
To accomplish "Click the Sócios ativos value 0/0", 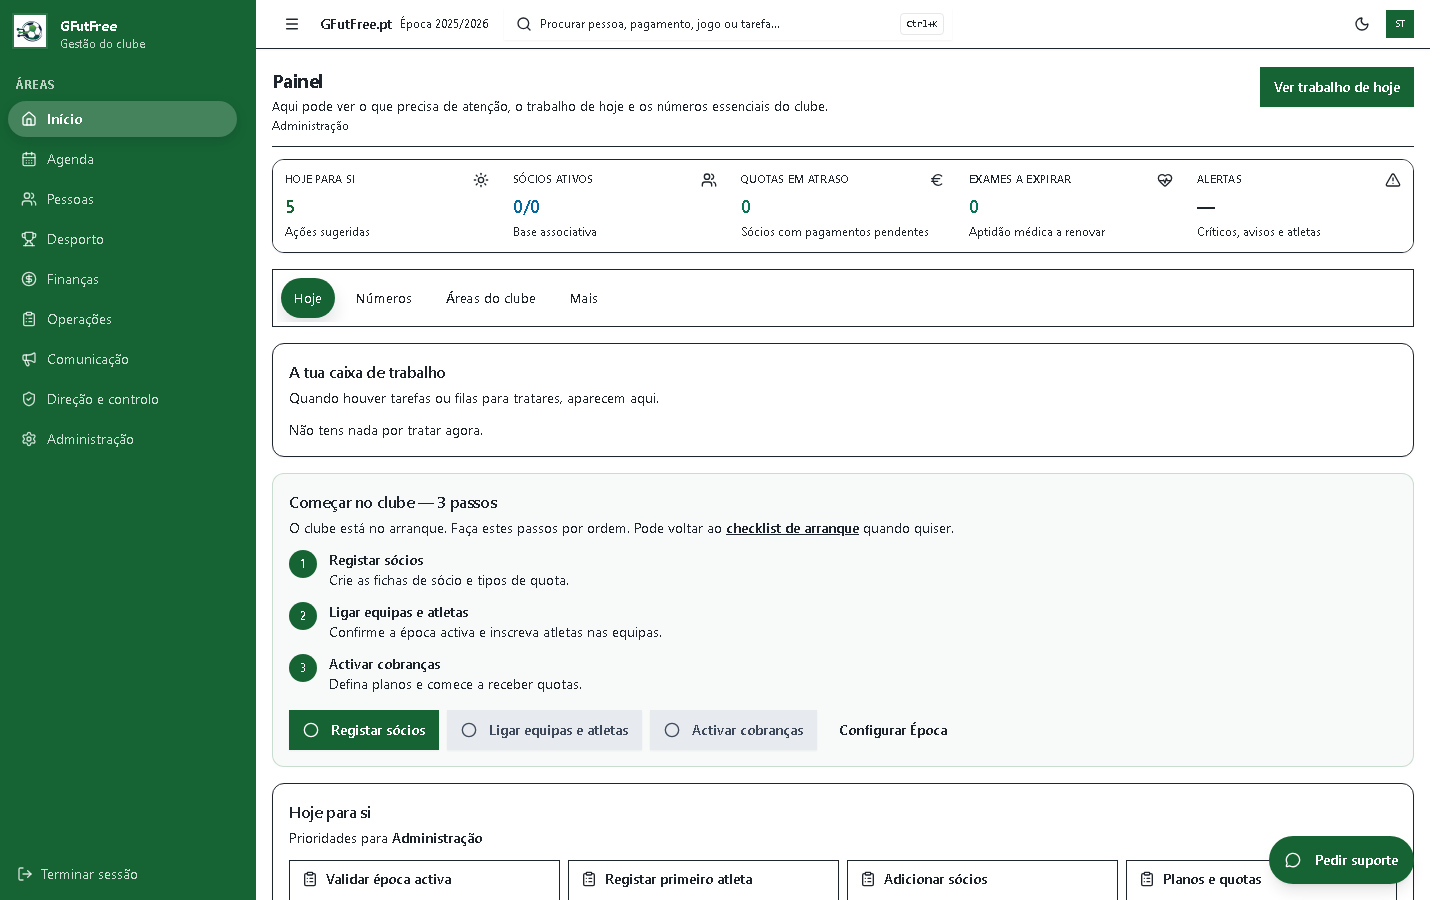I will [526, 207].
